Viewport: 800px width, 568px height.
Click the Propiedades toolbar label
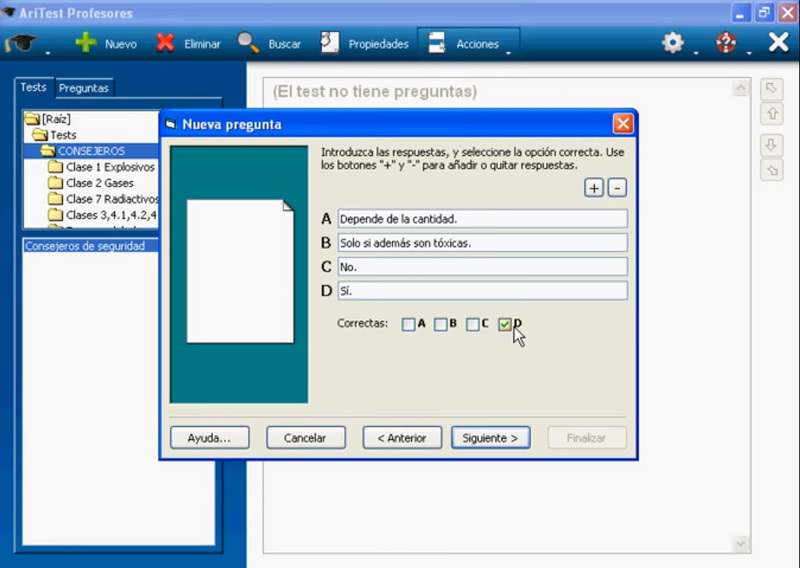point(379,44)
